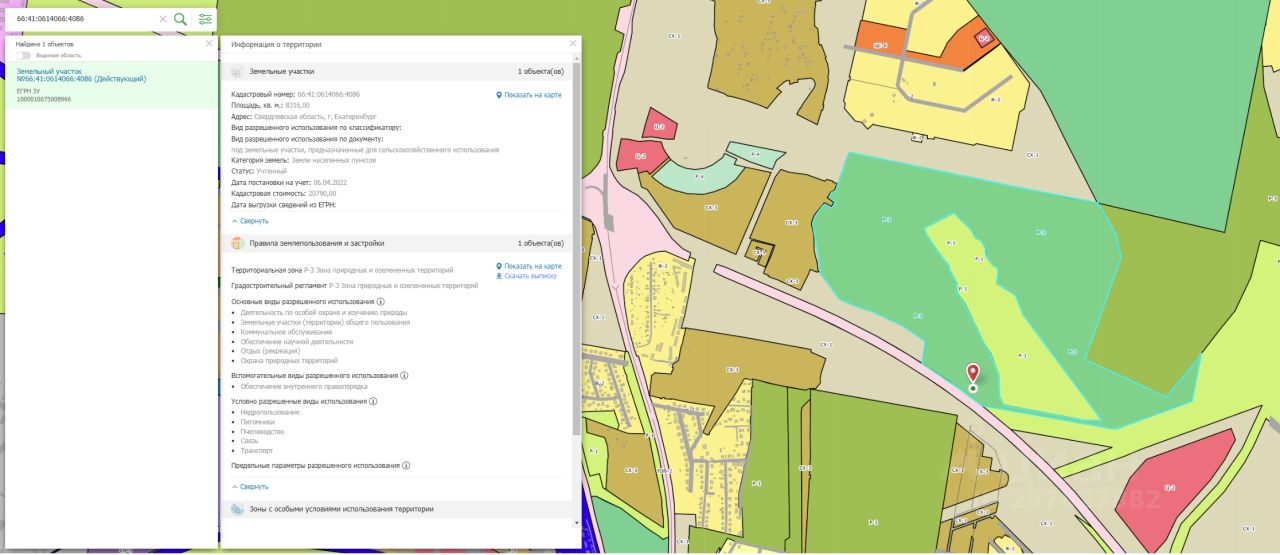1280x555 pixels.
Task: Clear the cadastral number search field
Action: click(x=163, y=19)
